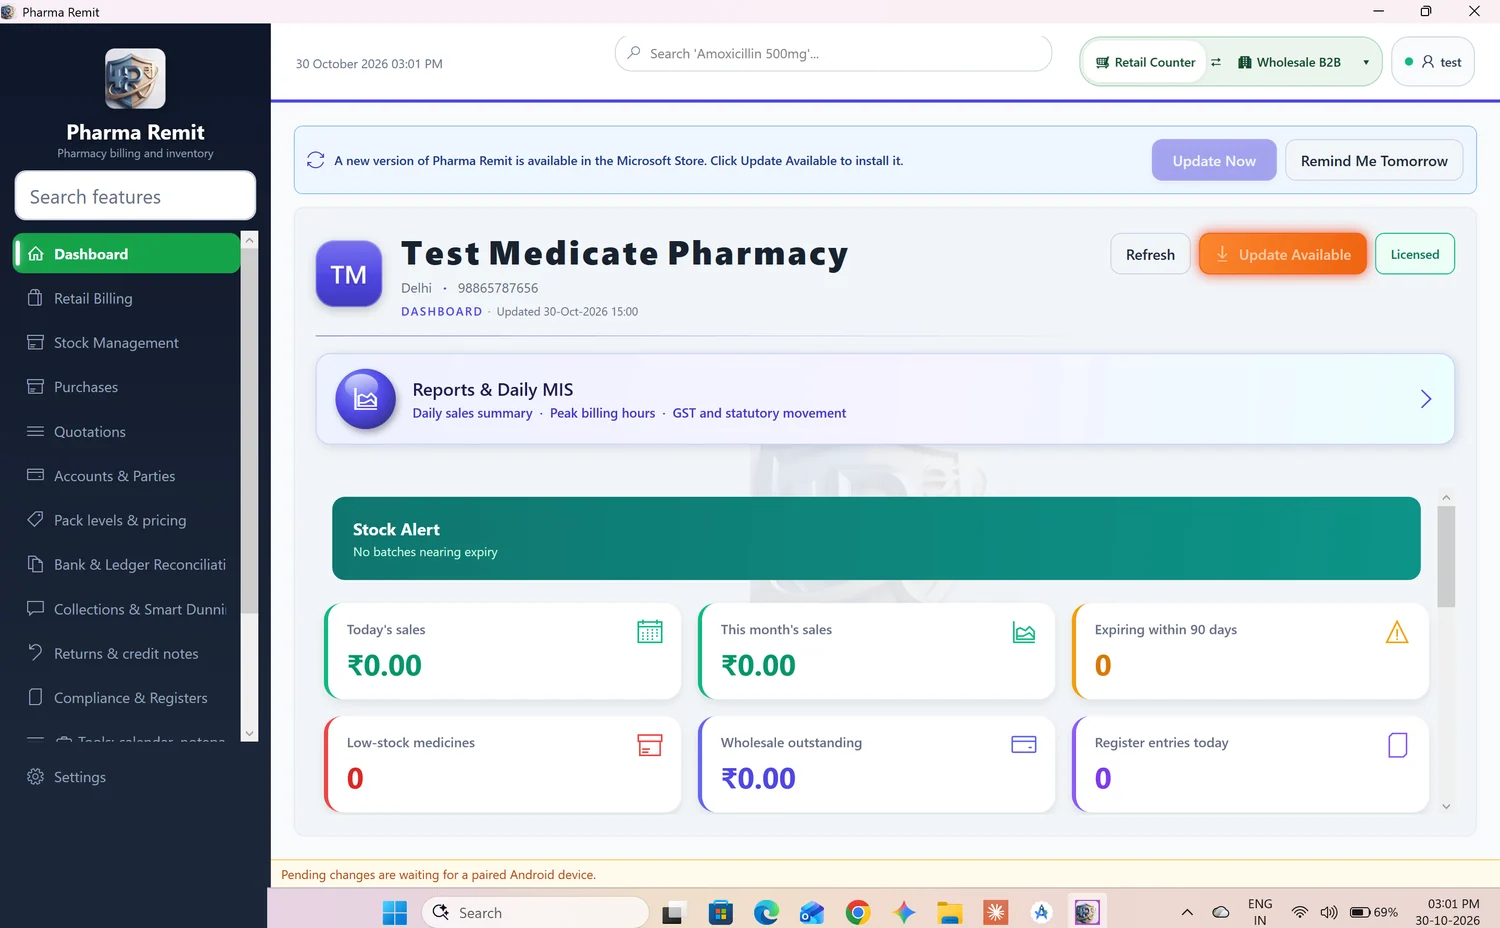Click the TM pharmacy avatar
Screen dimensions: 1500x928
tap(349, 274)
